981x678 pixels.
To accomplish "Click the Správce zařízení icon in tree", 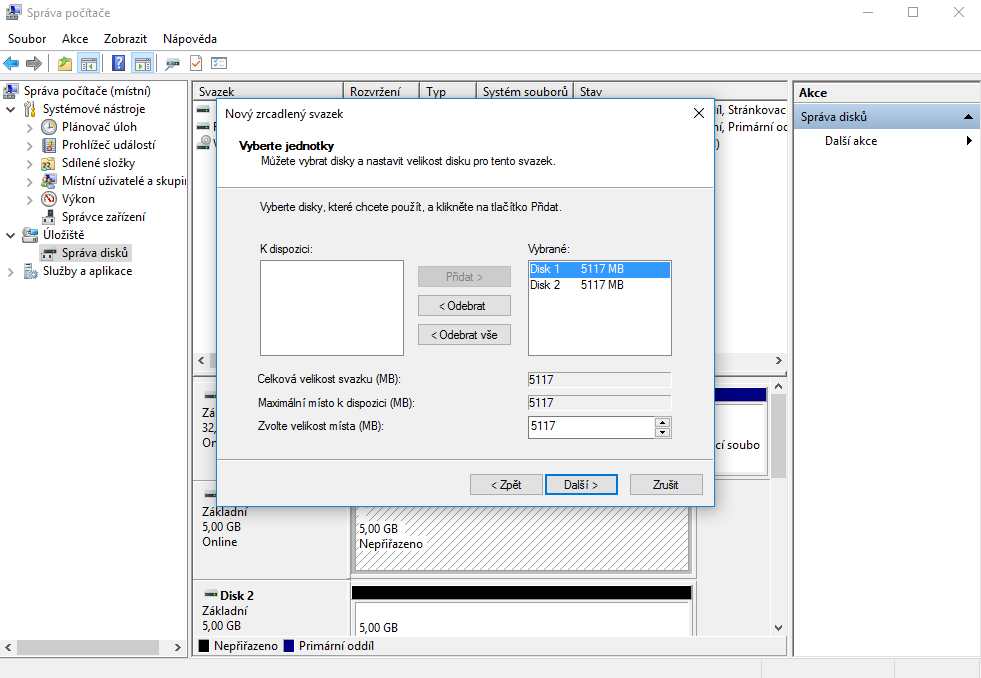I will 49,217.
